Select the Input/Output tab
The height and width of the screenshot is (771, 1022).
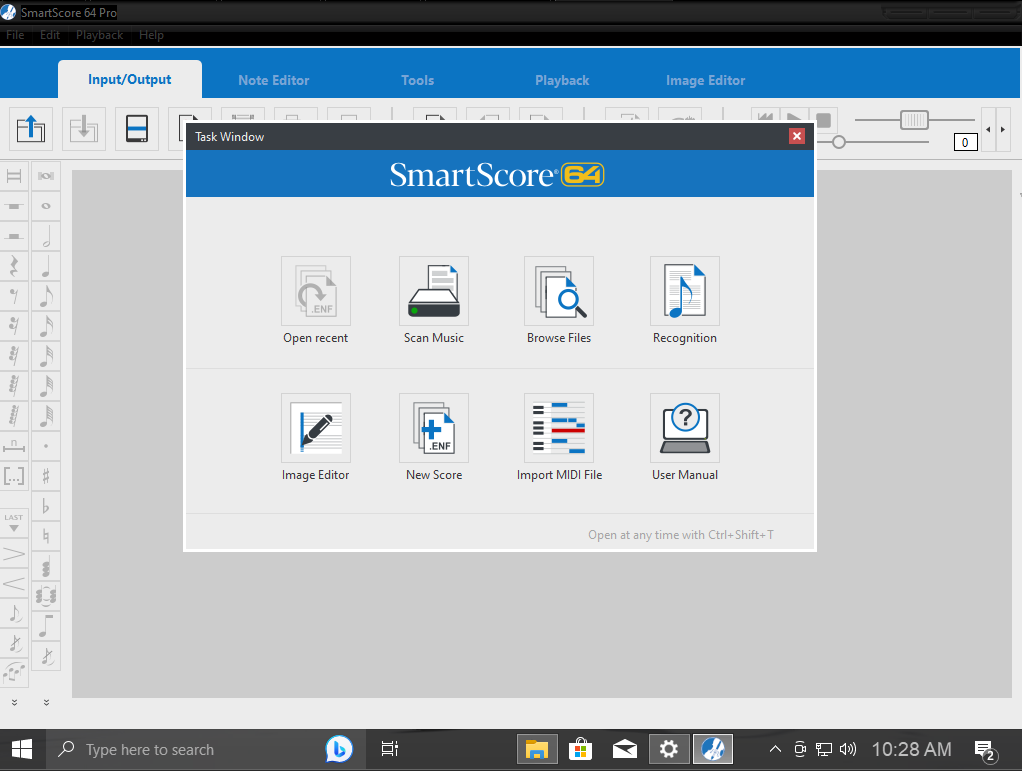(130, 80)
